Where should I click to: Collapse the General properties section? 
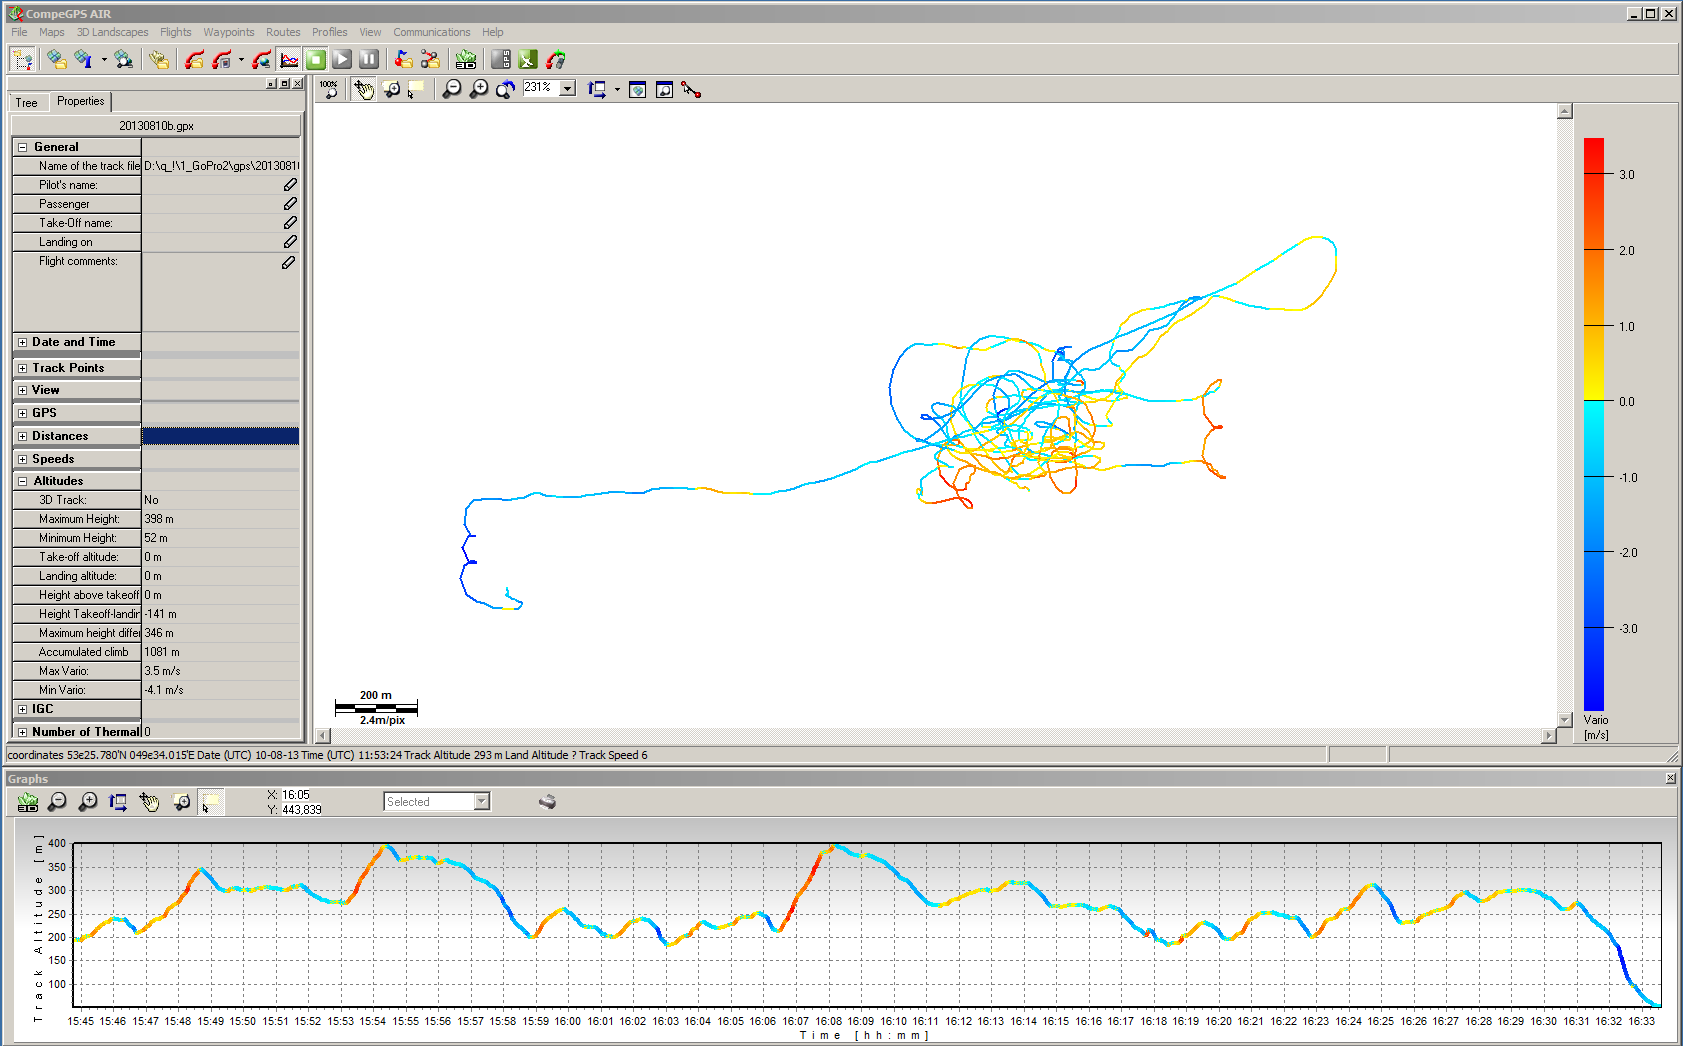click(x=22, y=147)
